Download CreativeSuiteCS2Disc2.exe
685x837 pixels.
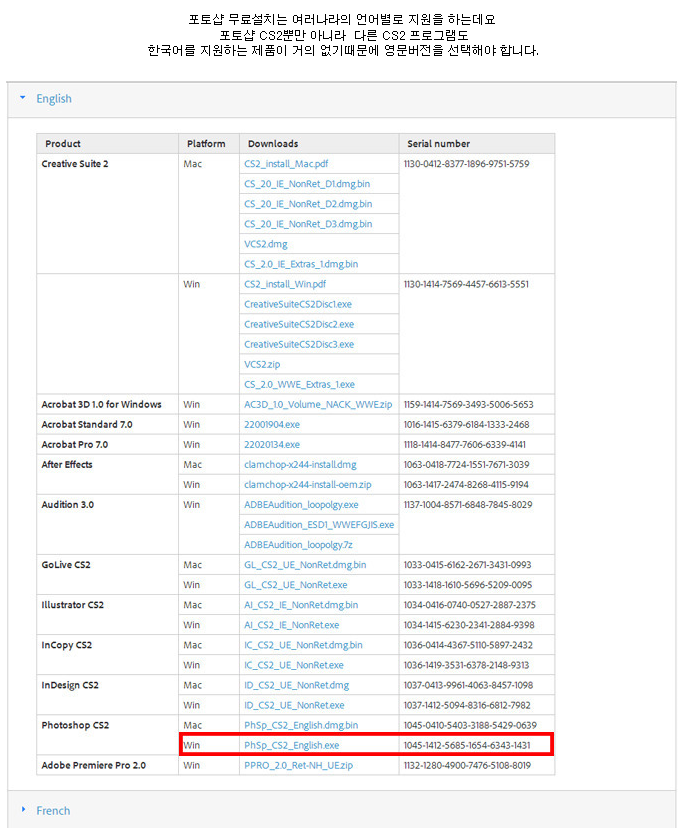(x=299, y=324)
